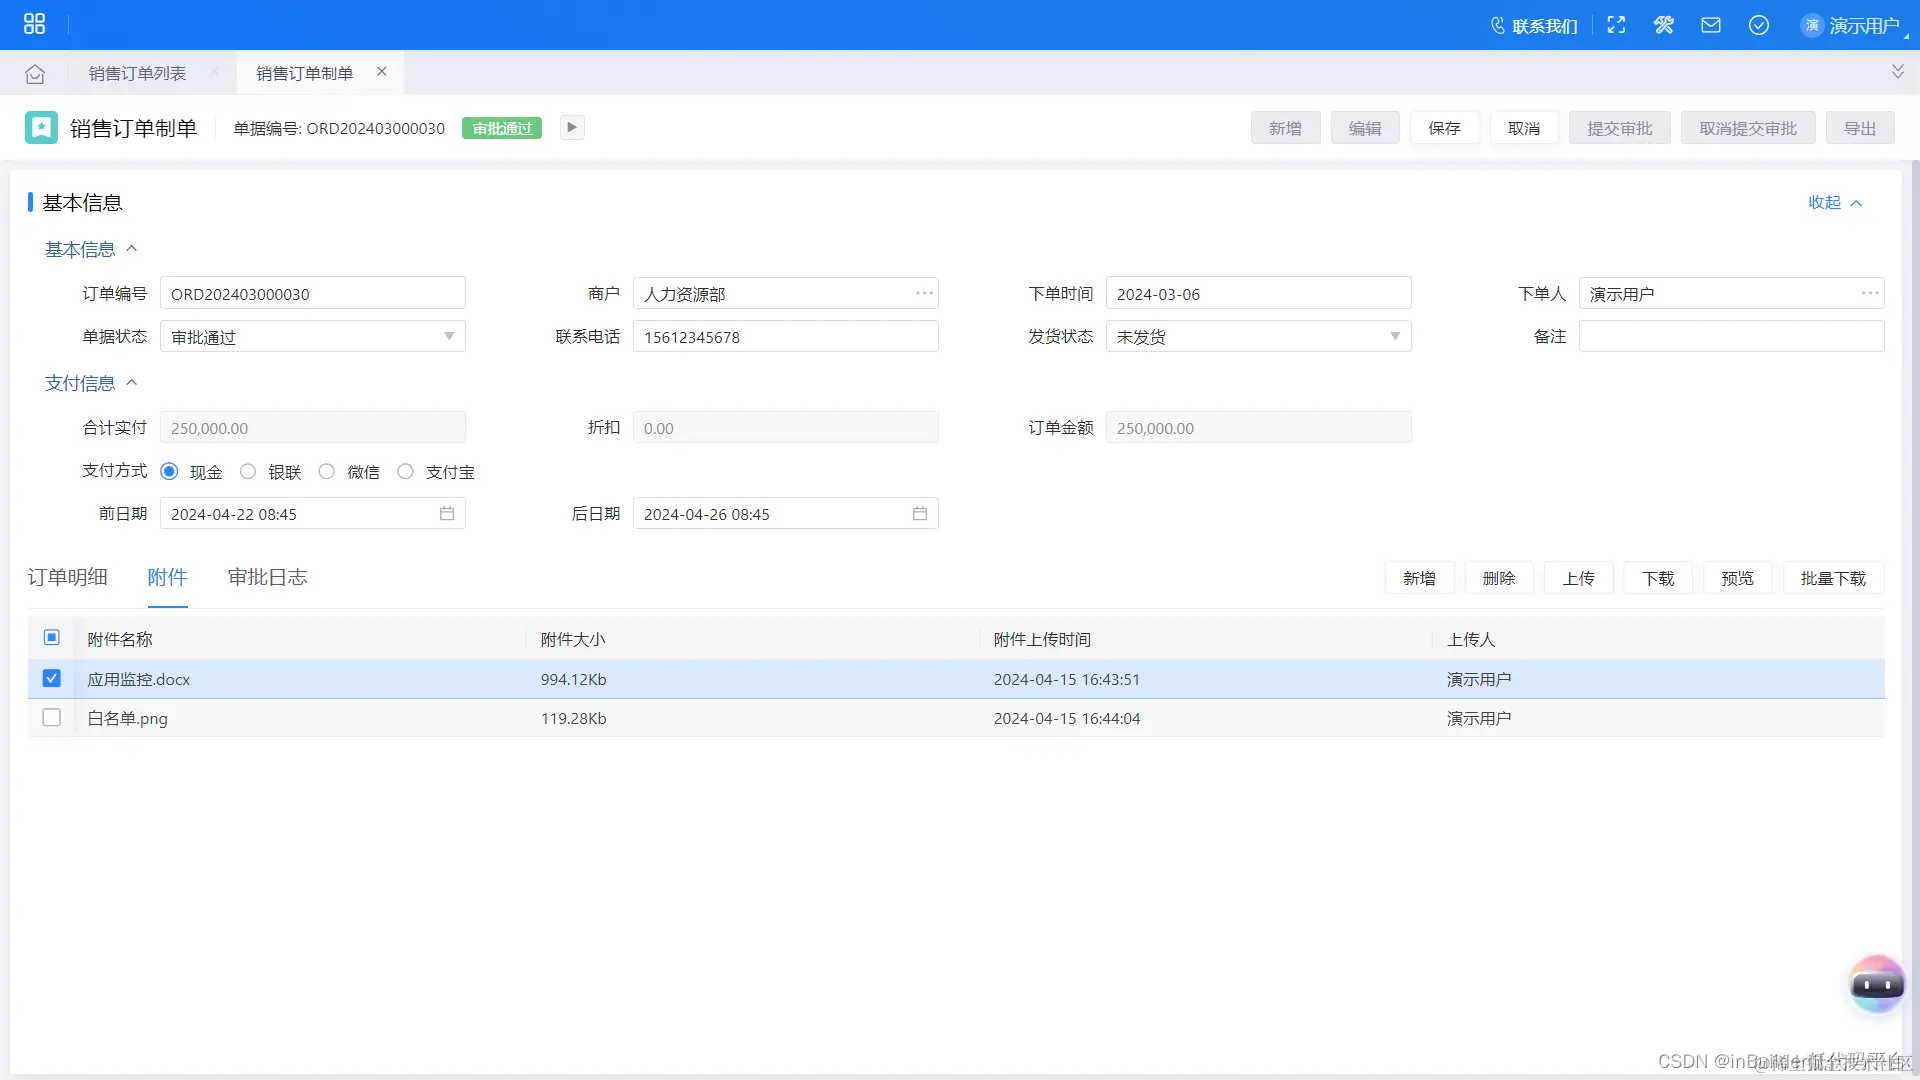Uncheck the 应用监控.docx row checkbox

(52, 679)
